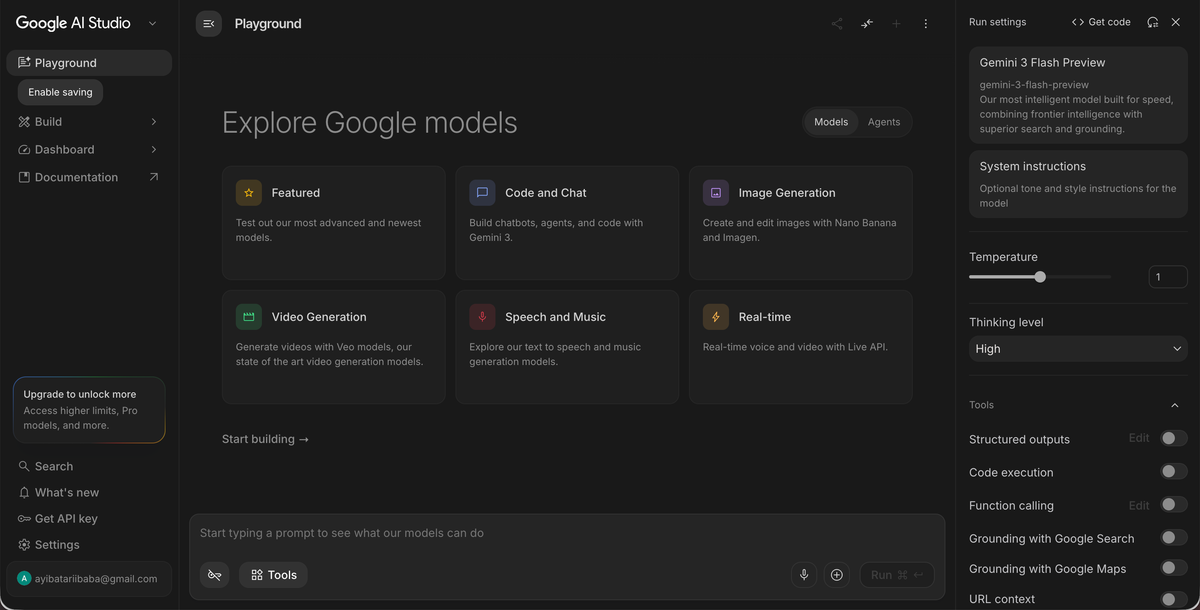Click the share icon in header
Image resolution: width=1200 pixels, height=610 pixels.
[837, 24]
